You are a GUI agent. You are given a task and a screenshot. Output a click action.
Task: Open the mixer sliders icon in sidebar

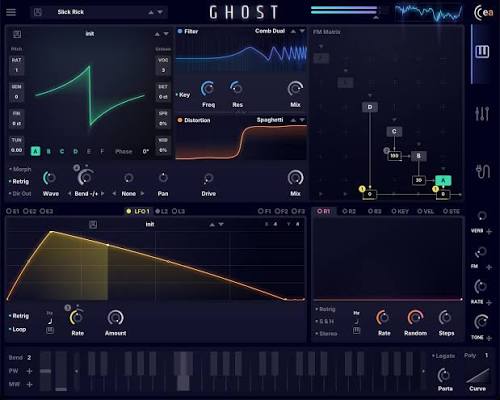tap(482, 113)
